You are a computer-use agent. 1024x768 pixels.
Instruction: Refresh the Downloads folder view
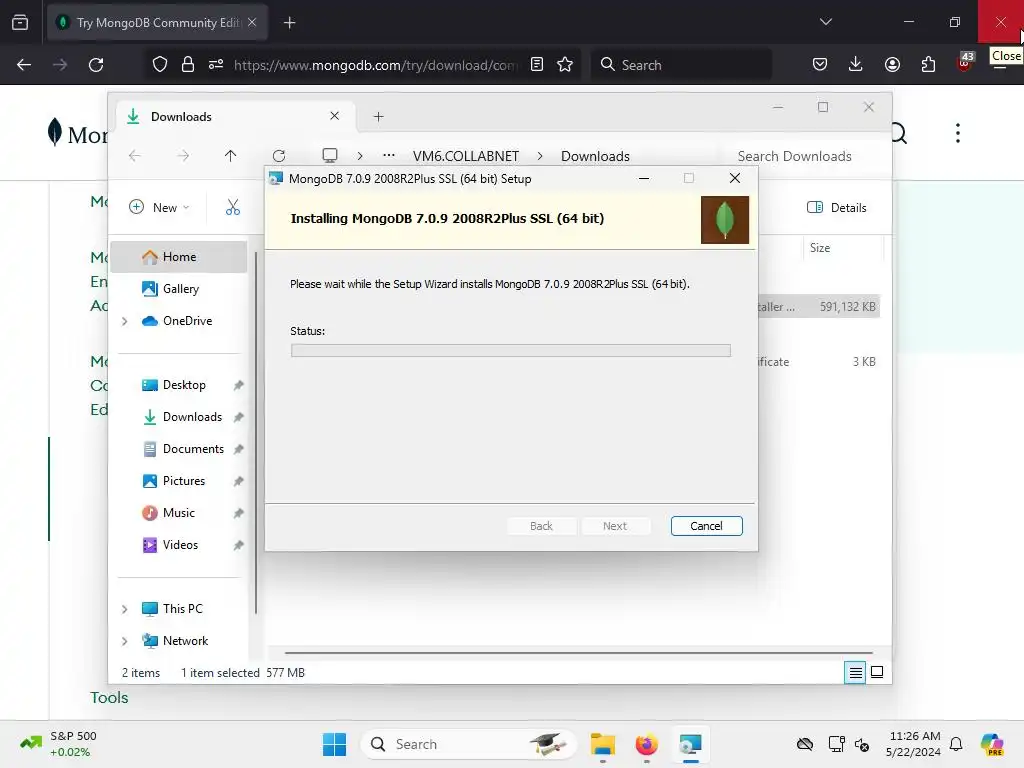tap(279, 155)
